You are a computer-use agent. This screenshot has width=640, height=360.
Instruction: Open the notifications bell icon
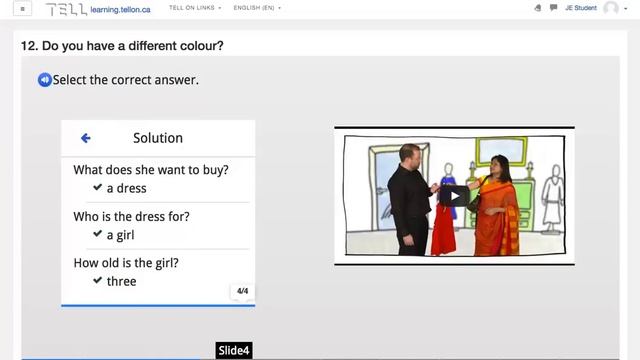pos(538,8)
